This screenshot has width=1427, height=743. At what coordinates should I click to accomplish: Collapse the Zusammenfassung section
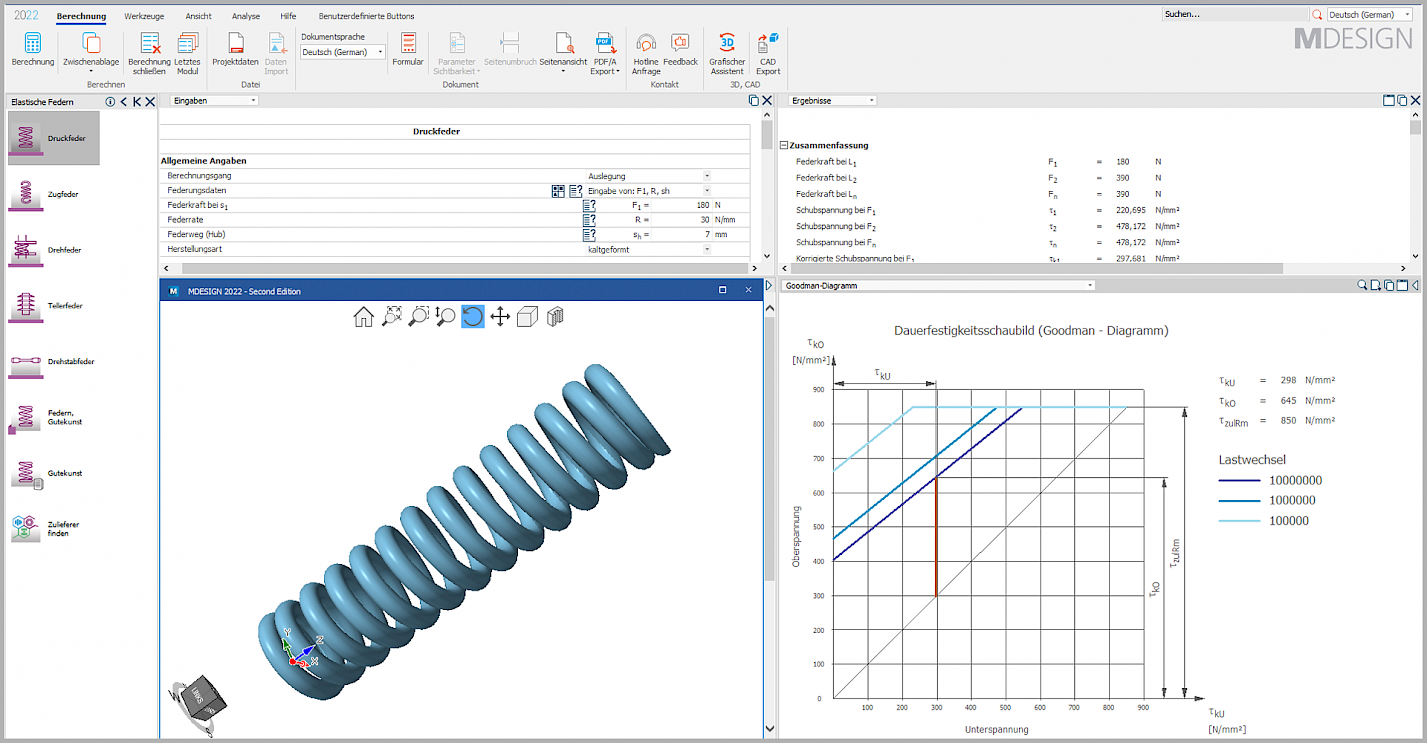(784, 145)
